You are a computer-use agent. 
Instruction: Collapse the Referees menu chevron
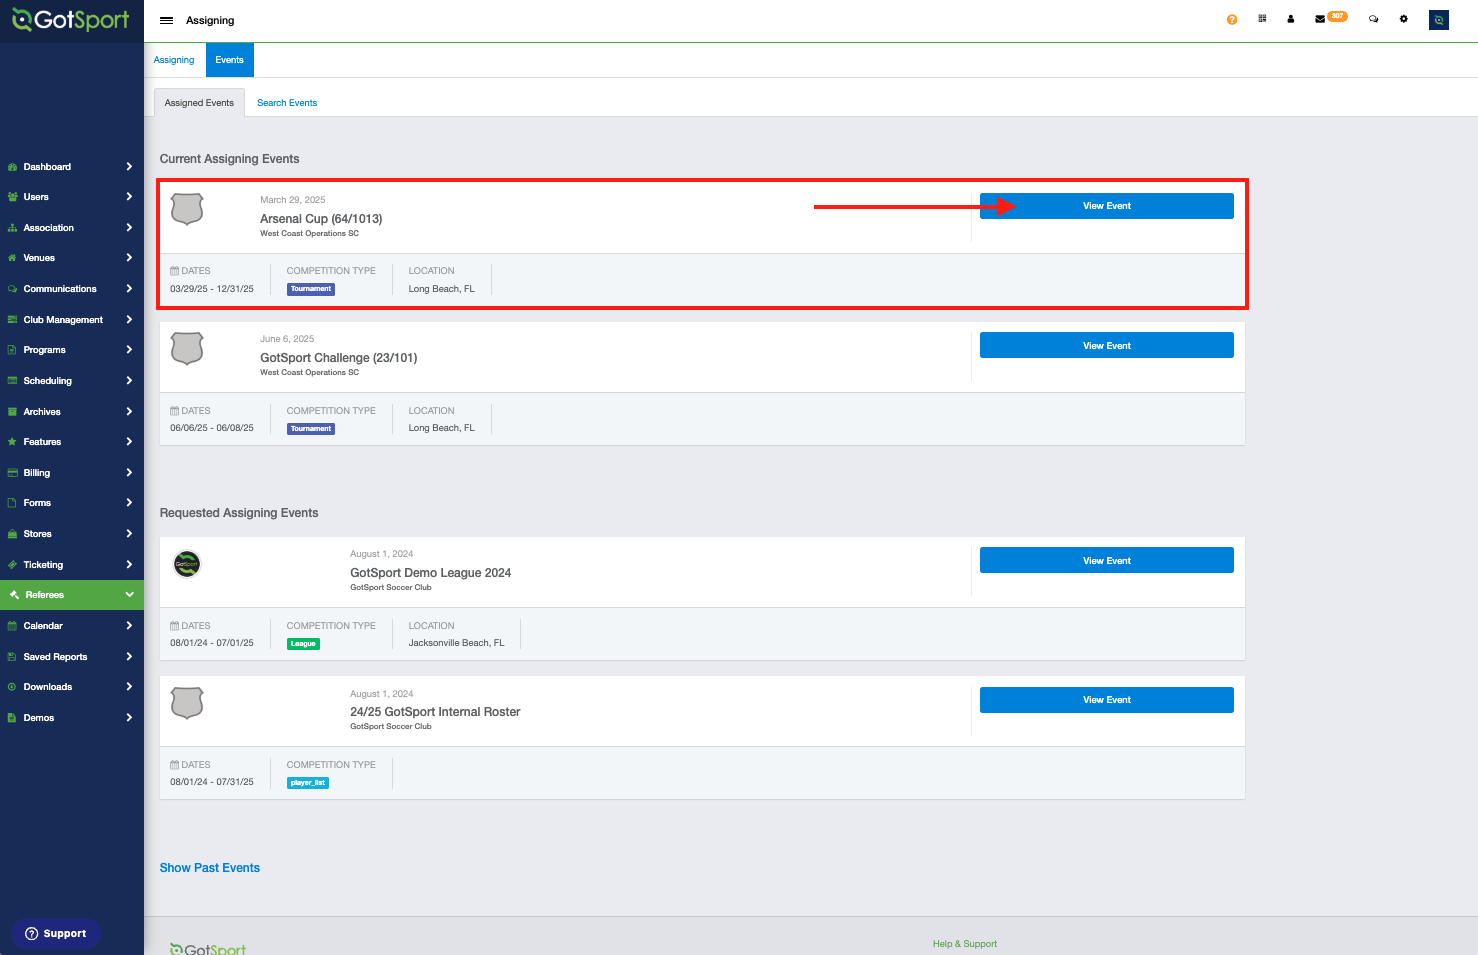[x=129, y=595]
